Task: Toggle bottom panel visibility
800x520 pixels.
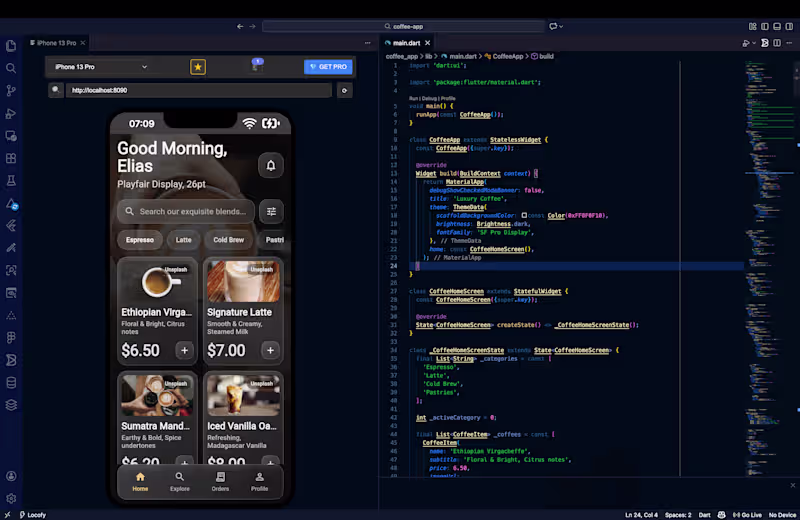Action: [x=777, y=27]
